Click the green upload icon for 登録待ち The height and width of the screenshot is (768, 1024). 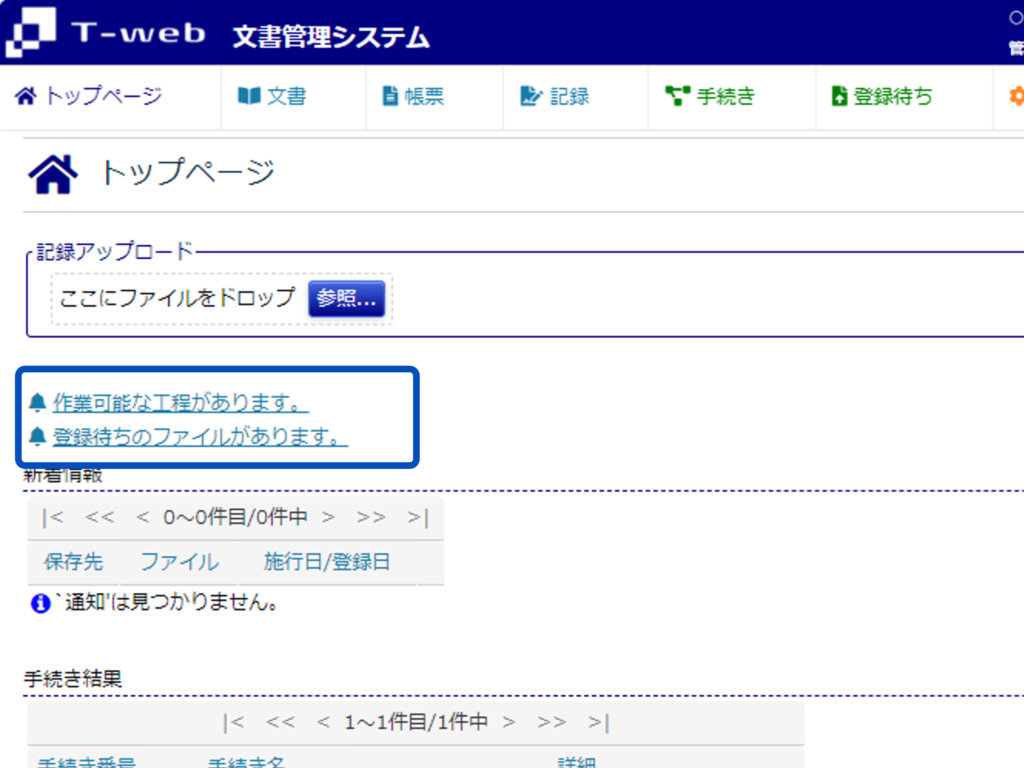(839, 97)
